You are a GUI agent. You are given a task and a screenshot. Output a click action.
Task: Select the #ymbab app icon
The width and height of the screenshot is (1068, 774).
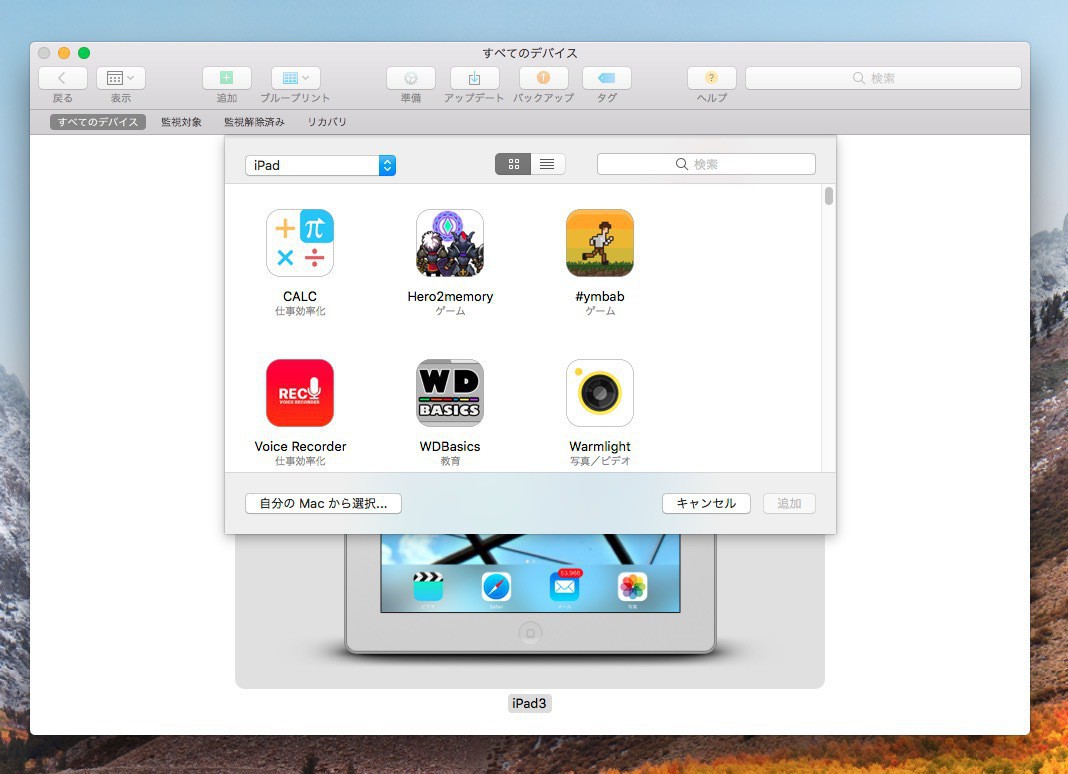coord(599,243)
